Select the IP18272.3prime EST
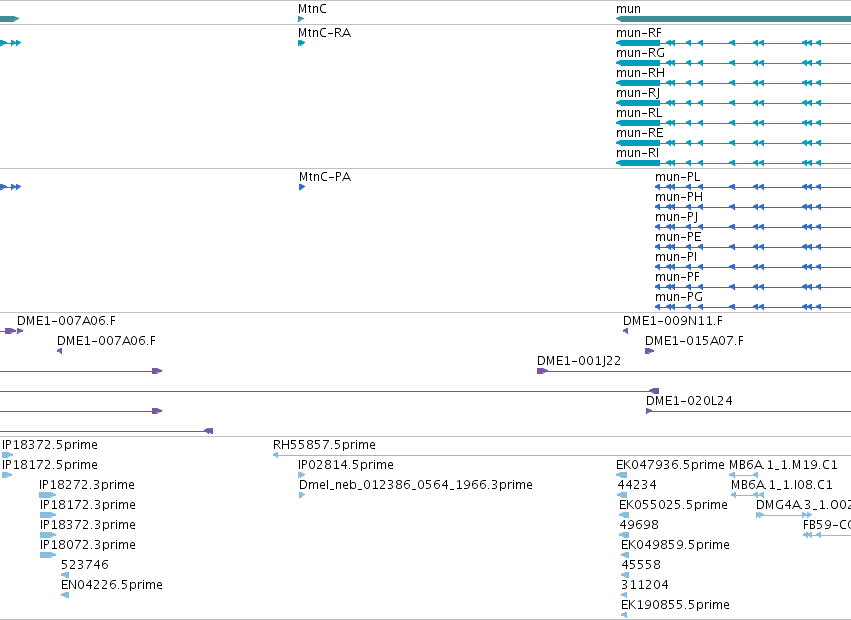The height and width of the screenshot is (620, 851). [x=87, y=485]
